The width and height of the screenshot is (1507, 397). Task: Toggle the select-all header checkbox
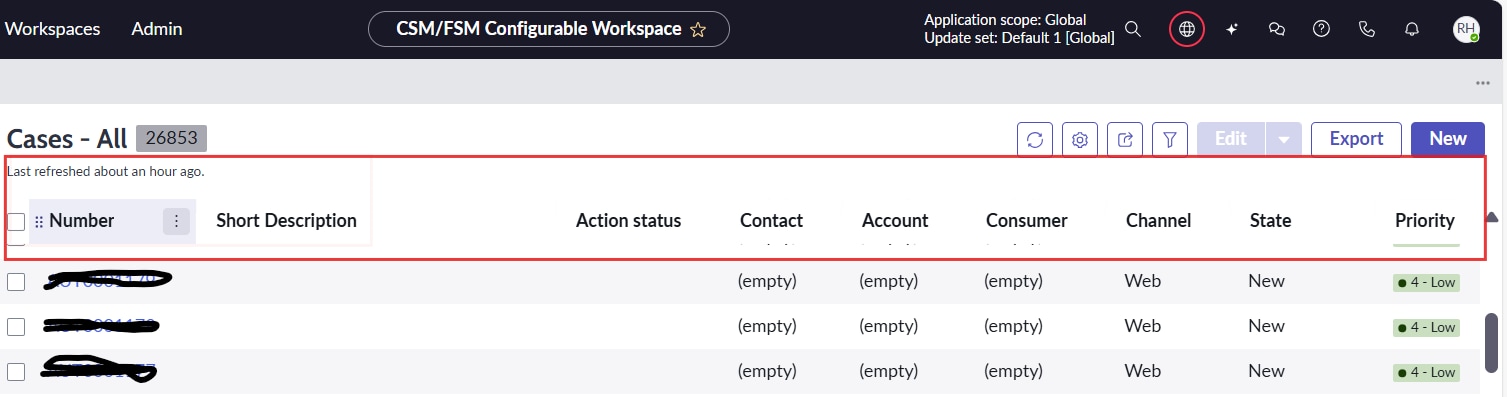(16, 221)
